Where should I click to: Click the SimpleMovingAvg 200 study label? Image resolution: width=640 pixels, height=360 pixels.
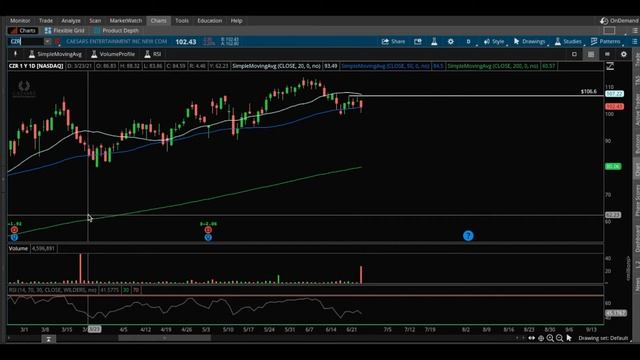click(493, 66)
